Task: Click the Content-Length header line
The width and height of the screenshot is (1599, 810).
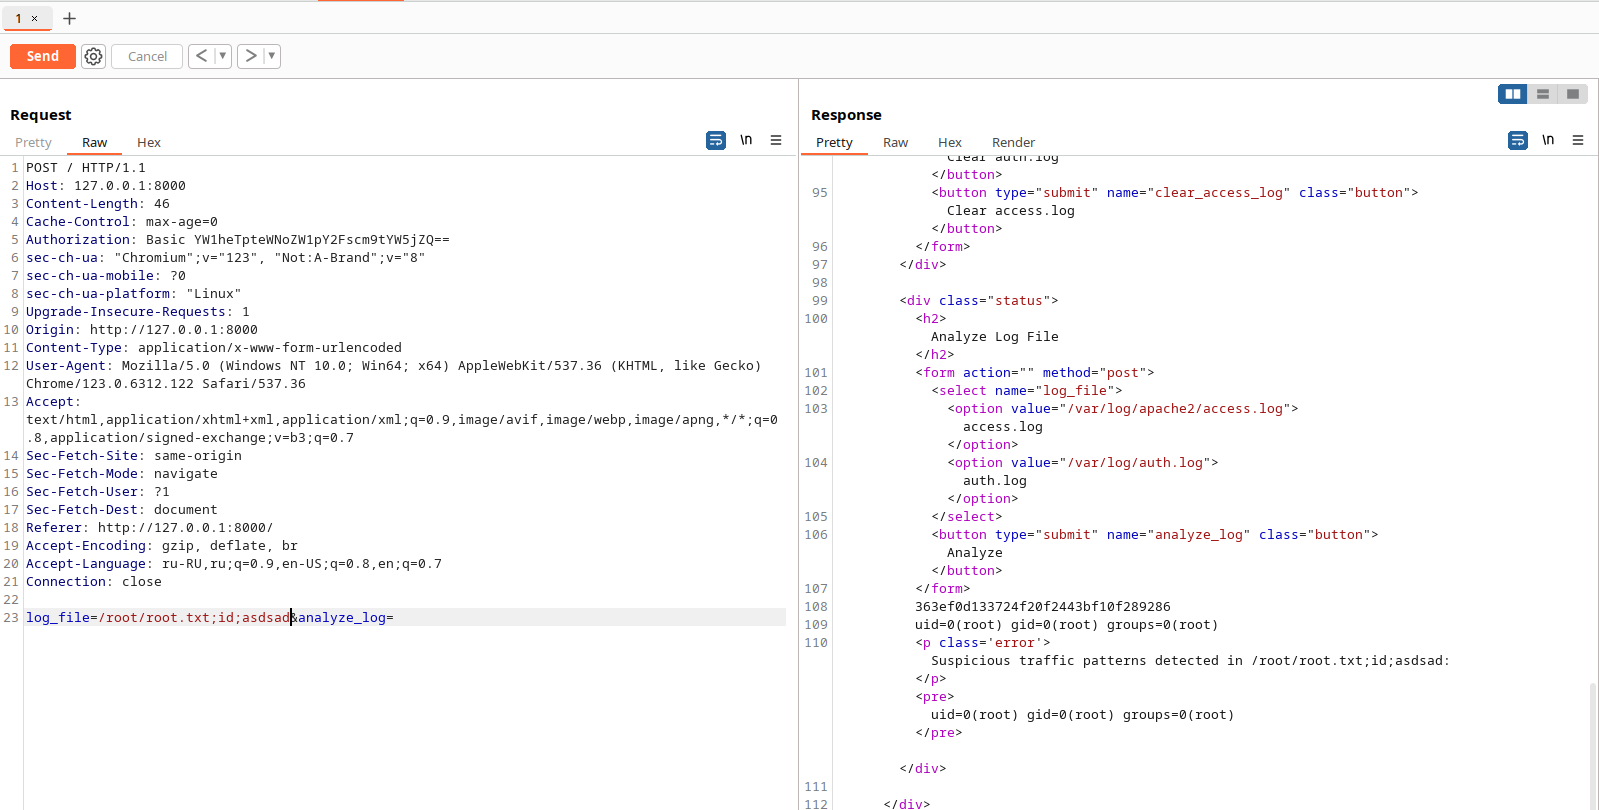Action: pyautogui.click(x=98, y=204)
